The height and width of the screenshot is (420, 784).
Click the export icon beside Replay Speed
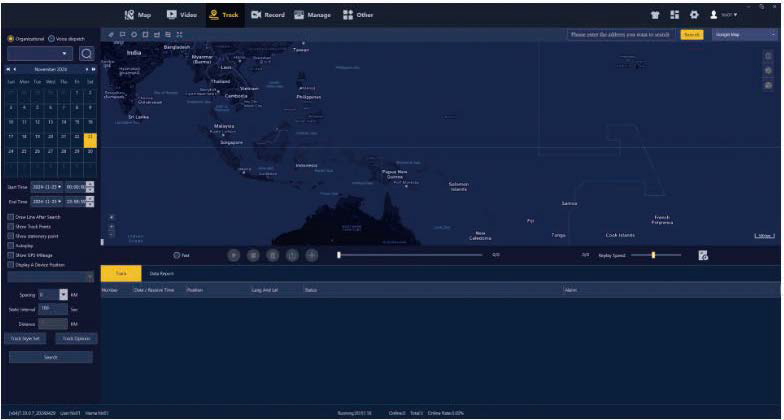(703, 255)
